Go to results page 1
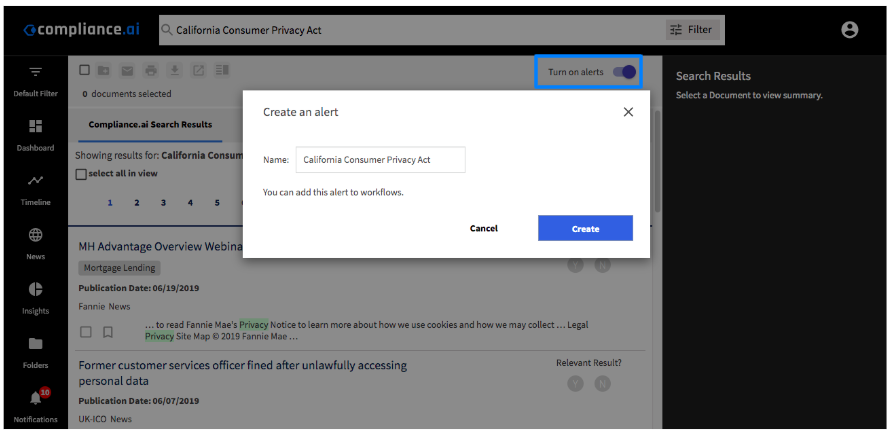This screenshot has width=891, height=437. point(110,203)
